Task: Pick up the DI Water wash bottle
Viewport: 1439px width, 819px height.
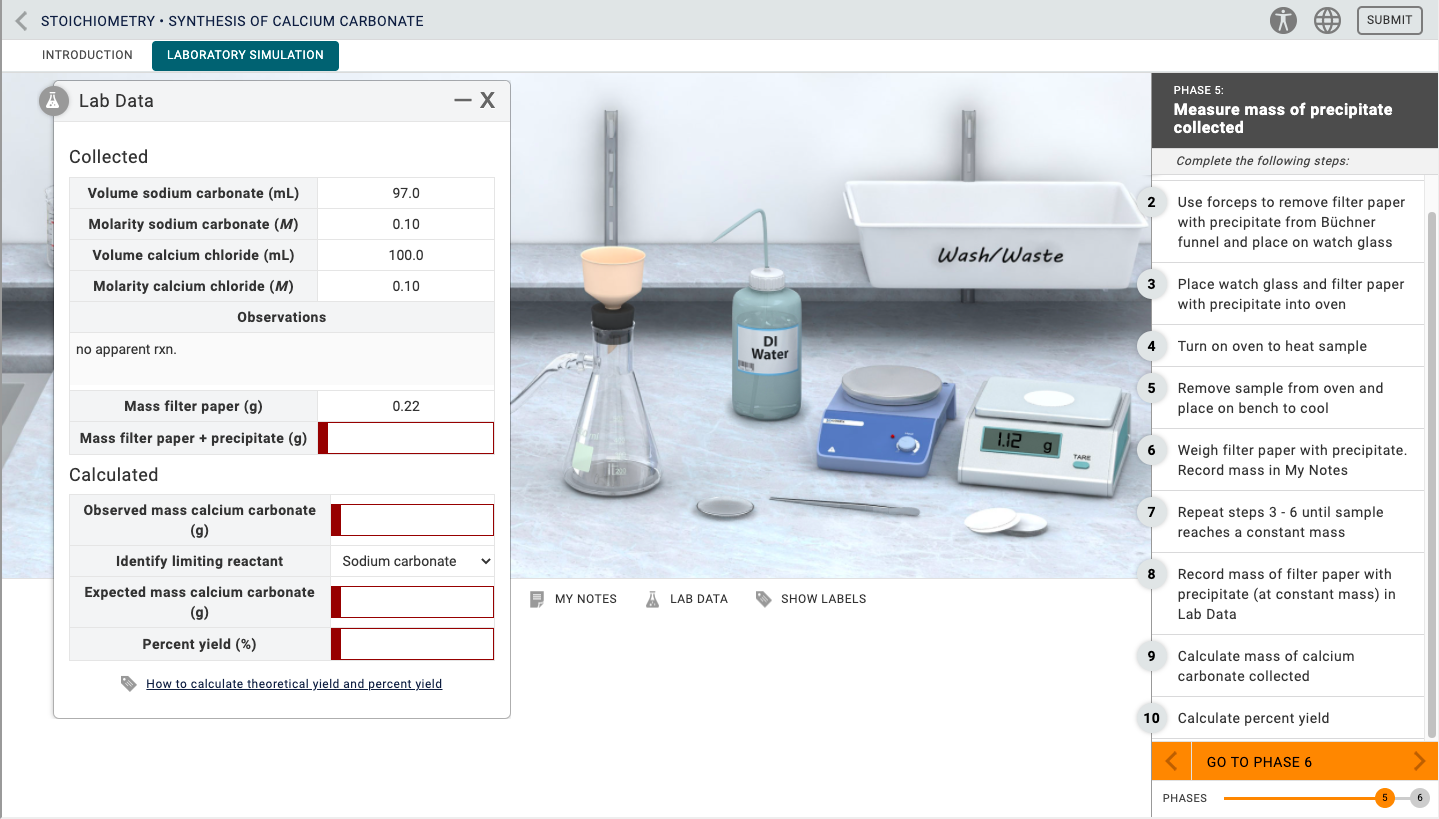Action: (767, 345)
